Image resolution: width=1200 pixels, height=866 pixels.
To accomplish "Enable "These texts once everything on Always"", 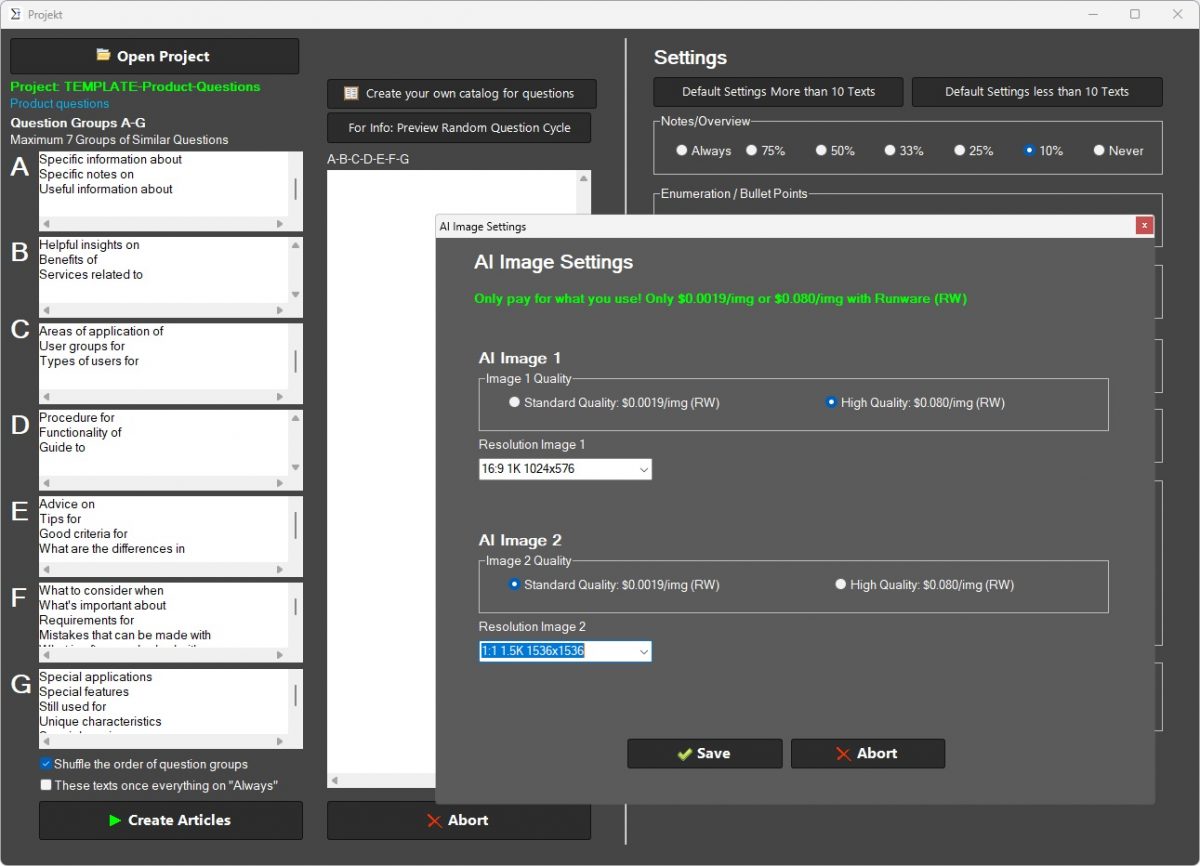I will 45,784.
